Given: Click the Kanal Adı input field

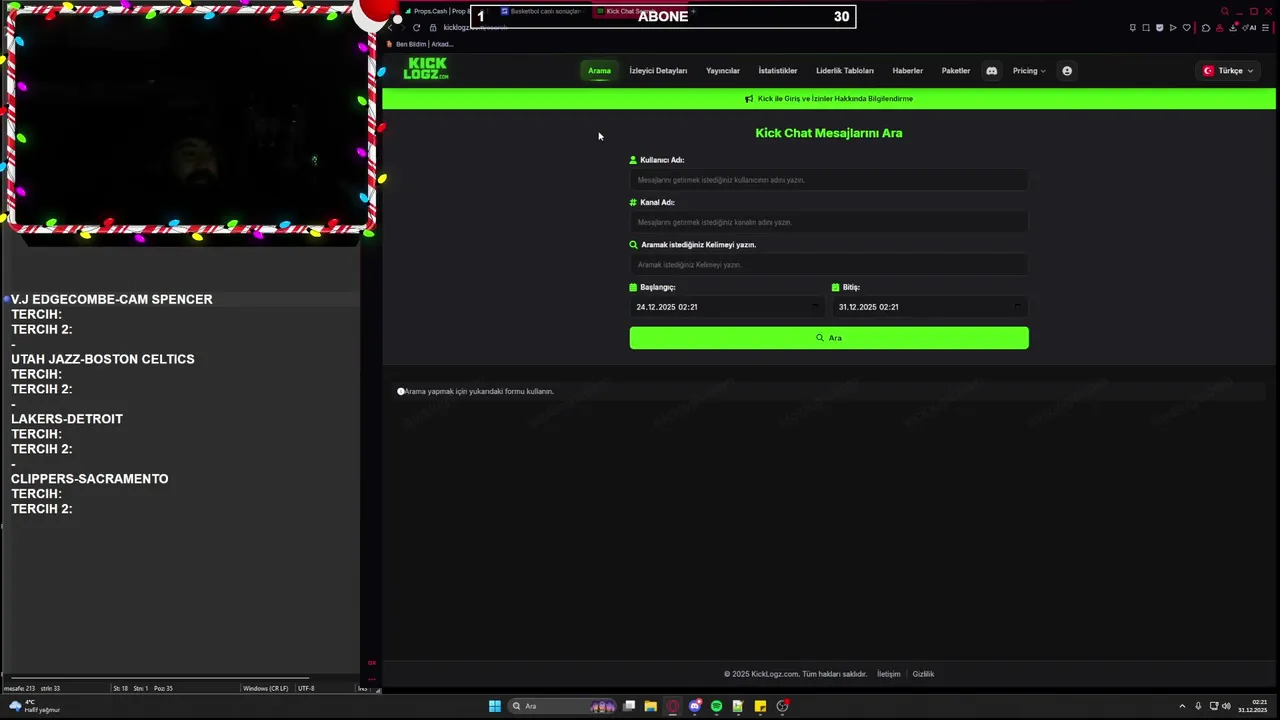Looking at the screenshot, I should click(x=829, y=222).
